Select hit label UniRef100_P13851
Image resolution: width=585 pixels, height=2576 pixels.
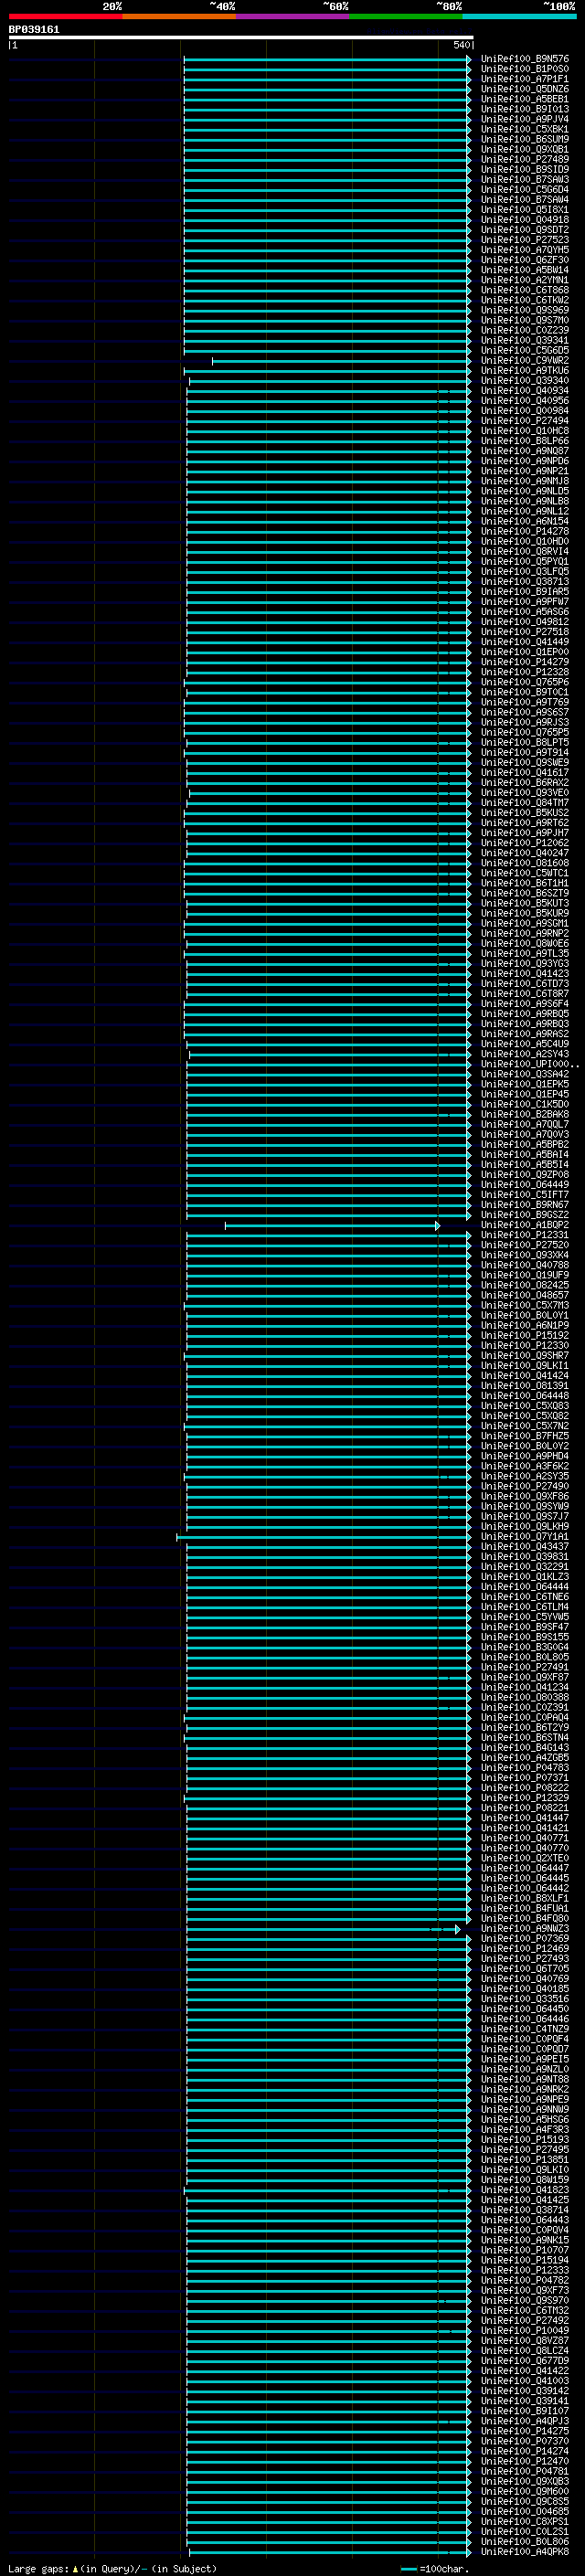click(x=525, y=2160)
